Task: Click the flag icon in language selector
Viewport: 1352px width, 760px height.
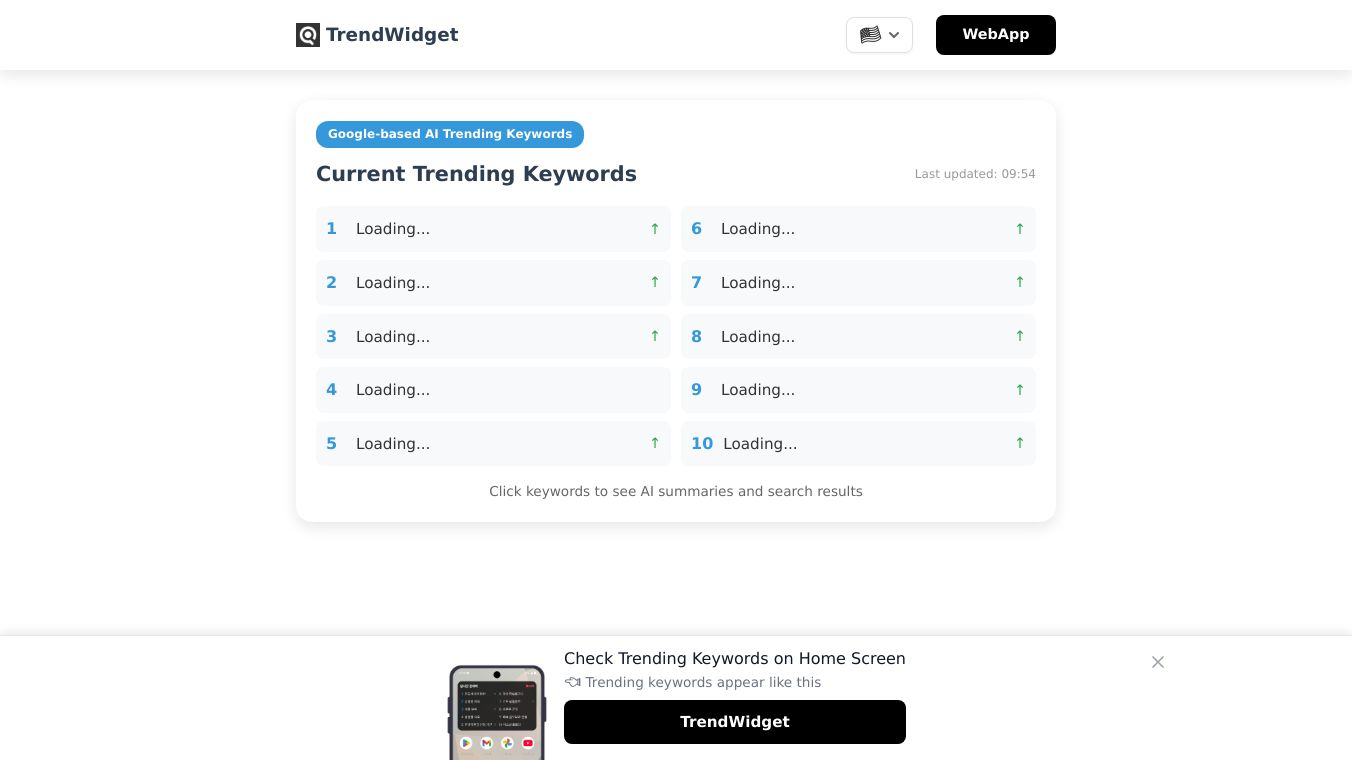Action: point(870,35)
